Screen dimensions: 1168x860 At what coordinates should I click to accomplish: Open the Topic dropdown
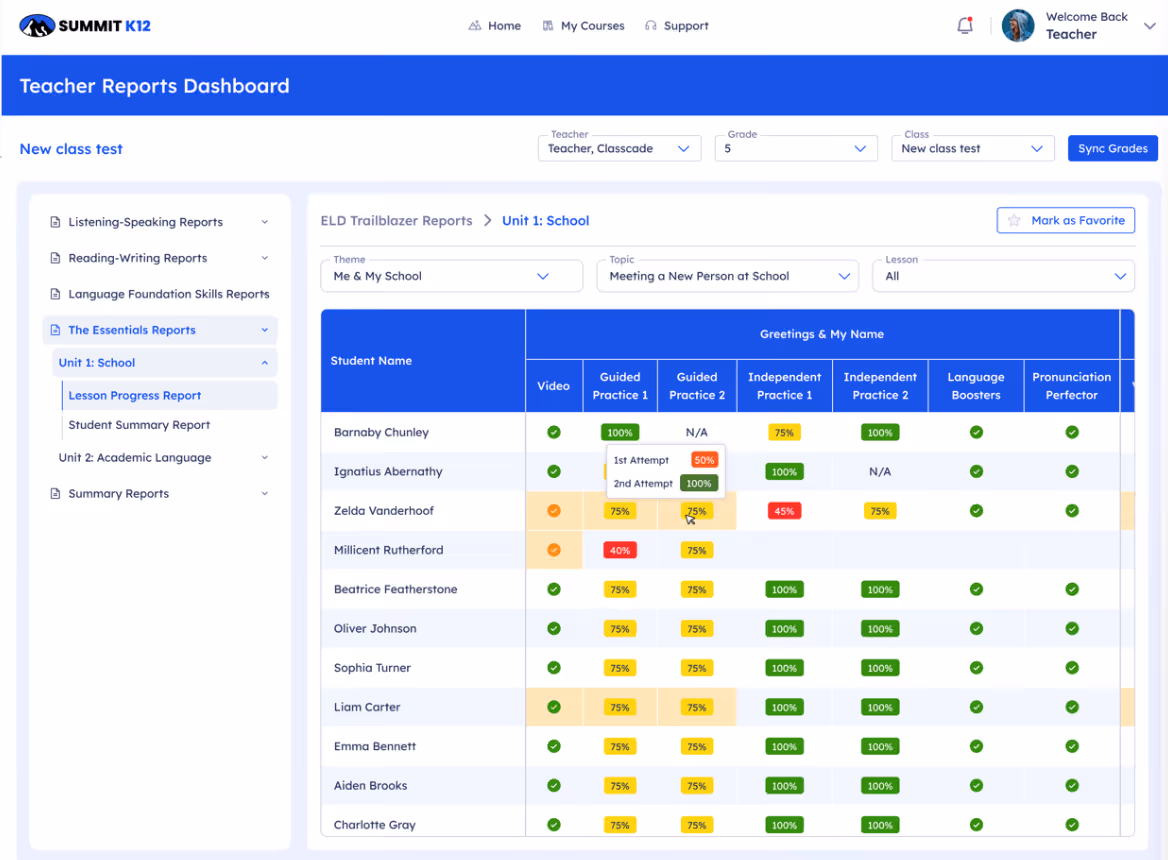(x=727, y=276)
